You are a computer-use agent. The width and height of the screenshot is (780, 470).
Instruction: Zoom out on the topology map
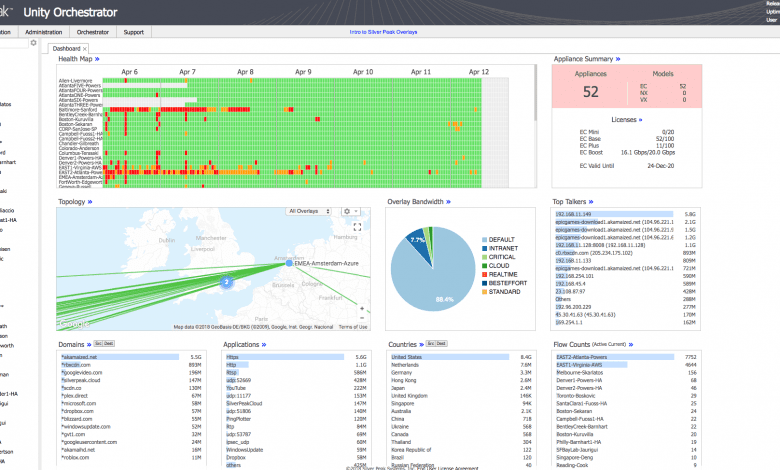click(362, 318)
